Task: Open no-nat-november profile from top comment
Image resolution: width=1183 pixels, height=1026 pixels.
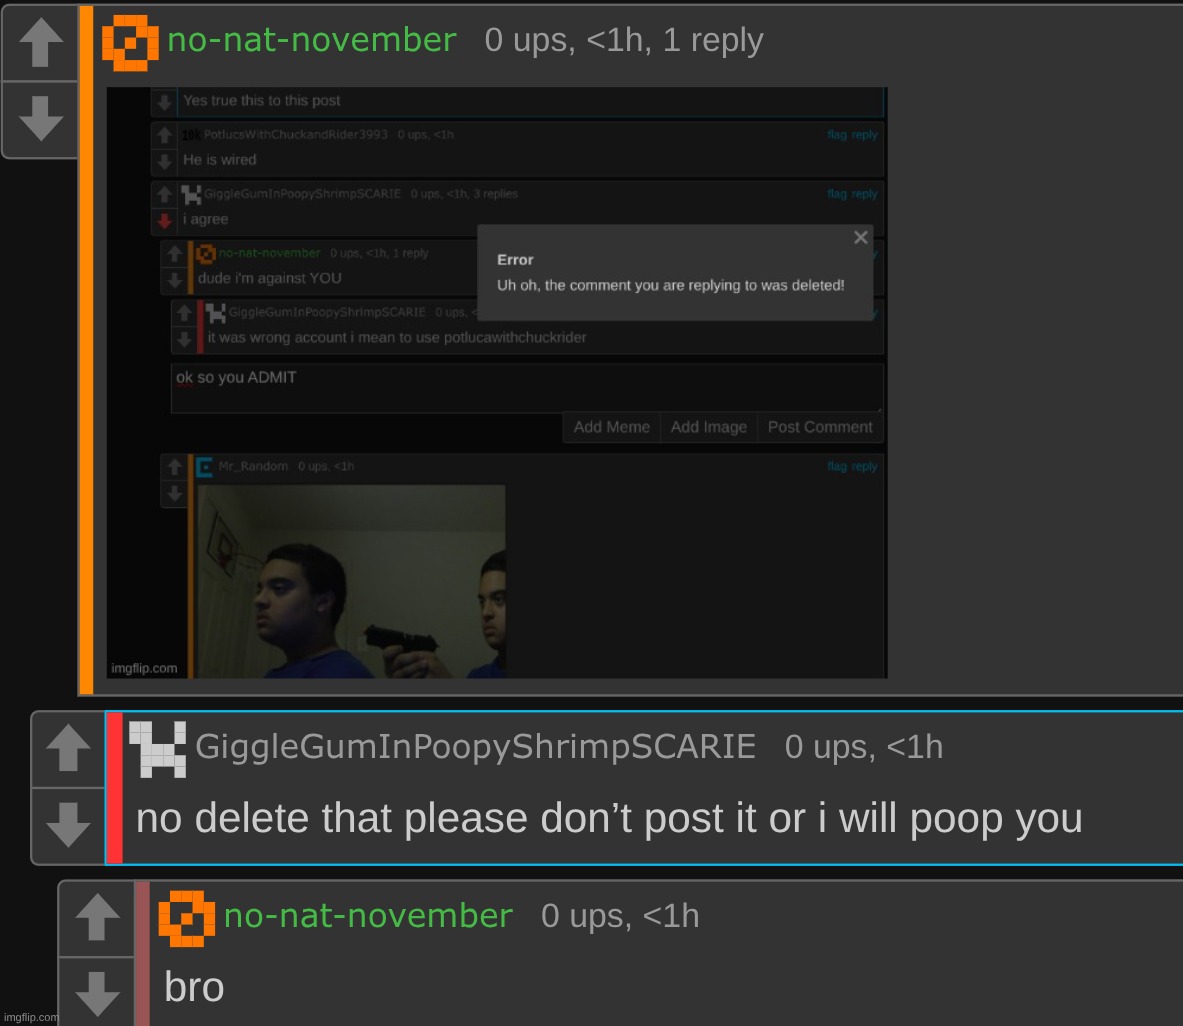Action: [312, 40]
